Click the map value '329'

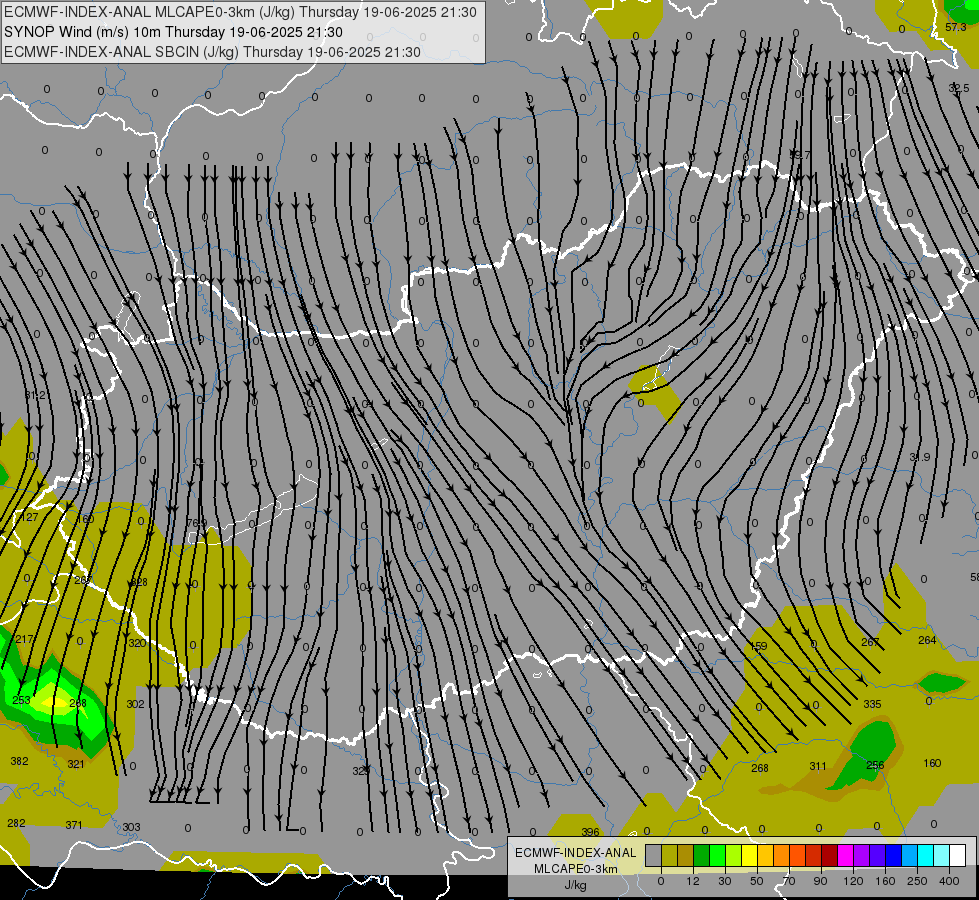coord(361,771)
